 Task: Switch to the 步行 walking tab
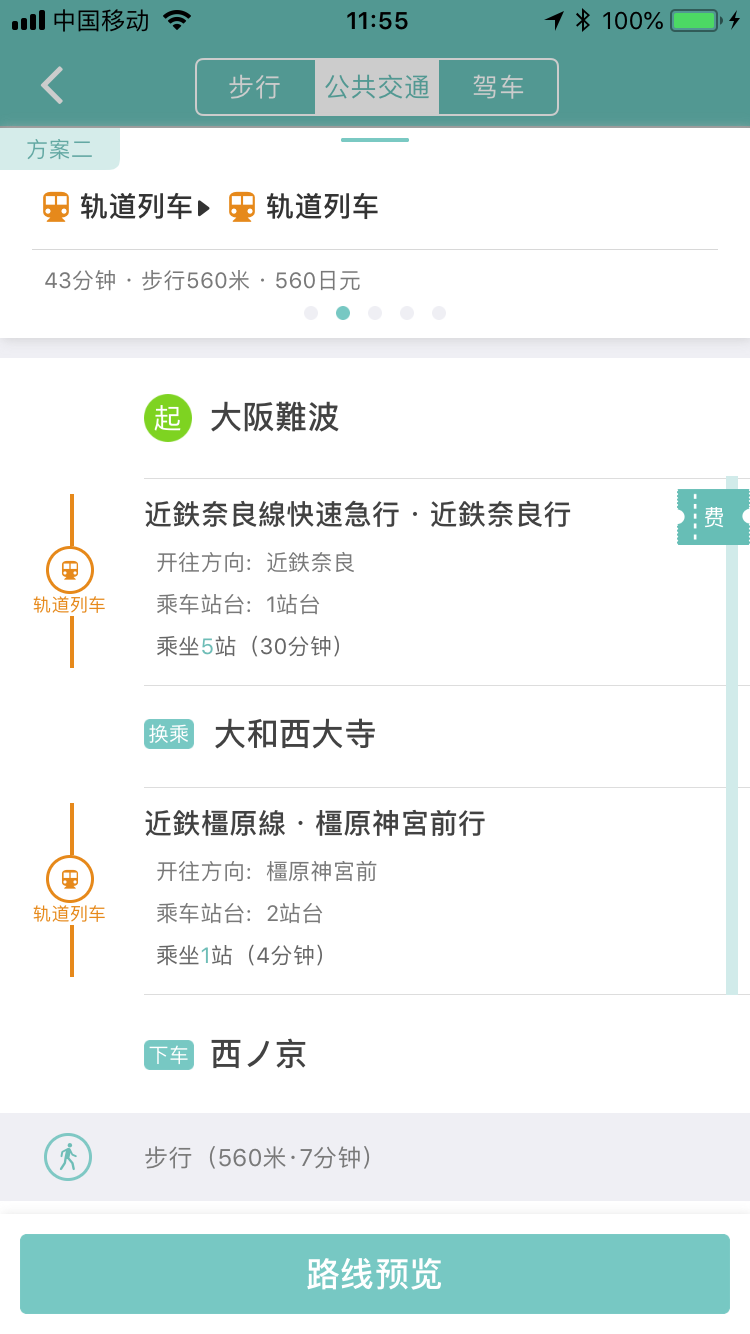coord(255,87)
